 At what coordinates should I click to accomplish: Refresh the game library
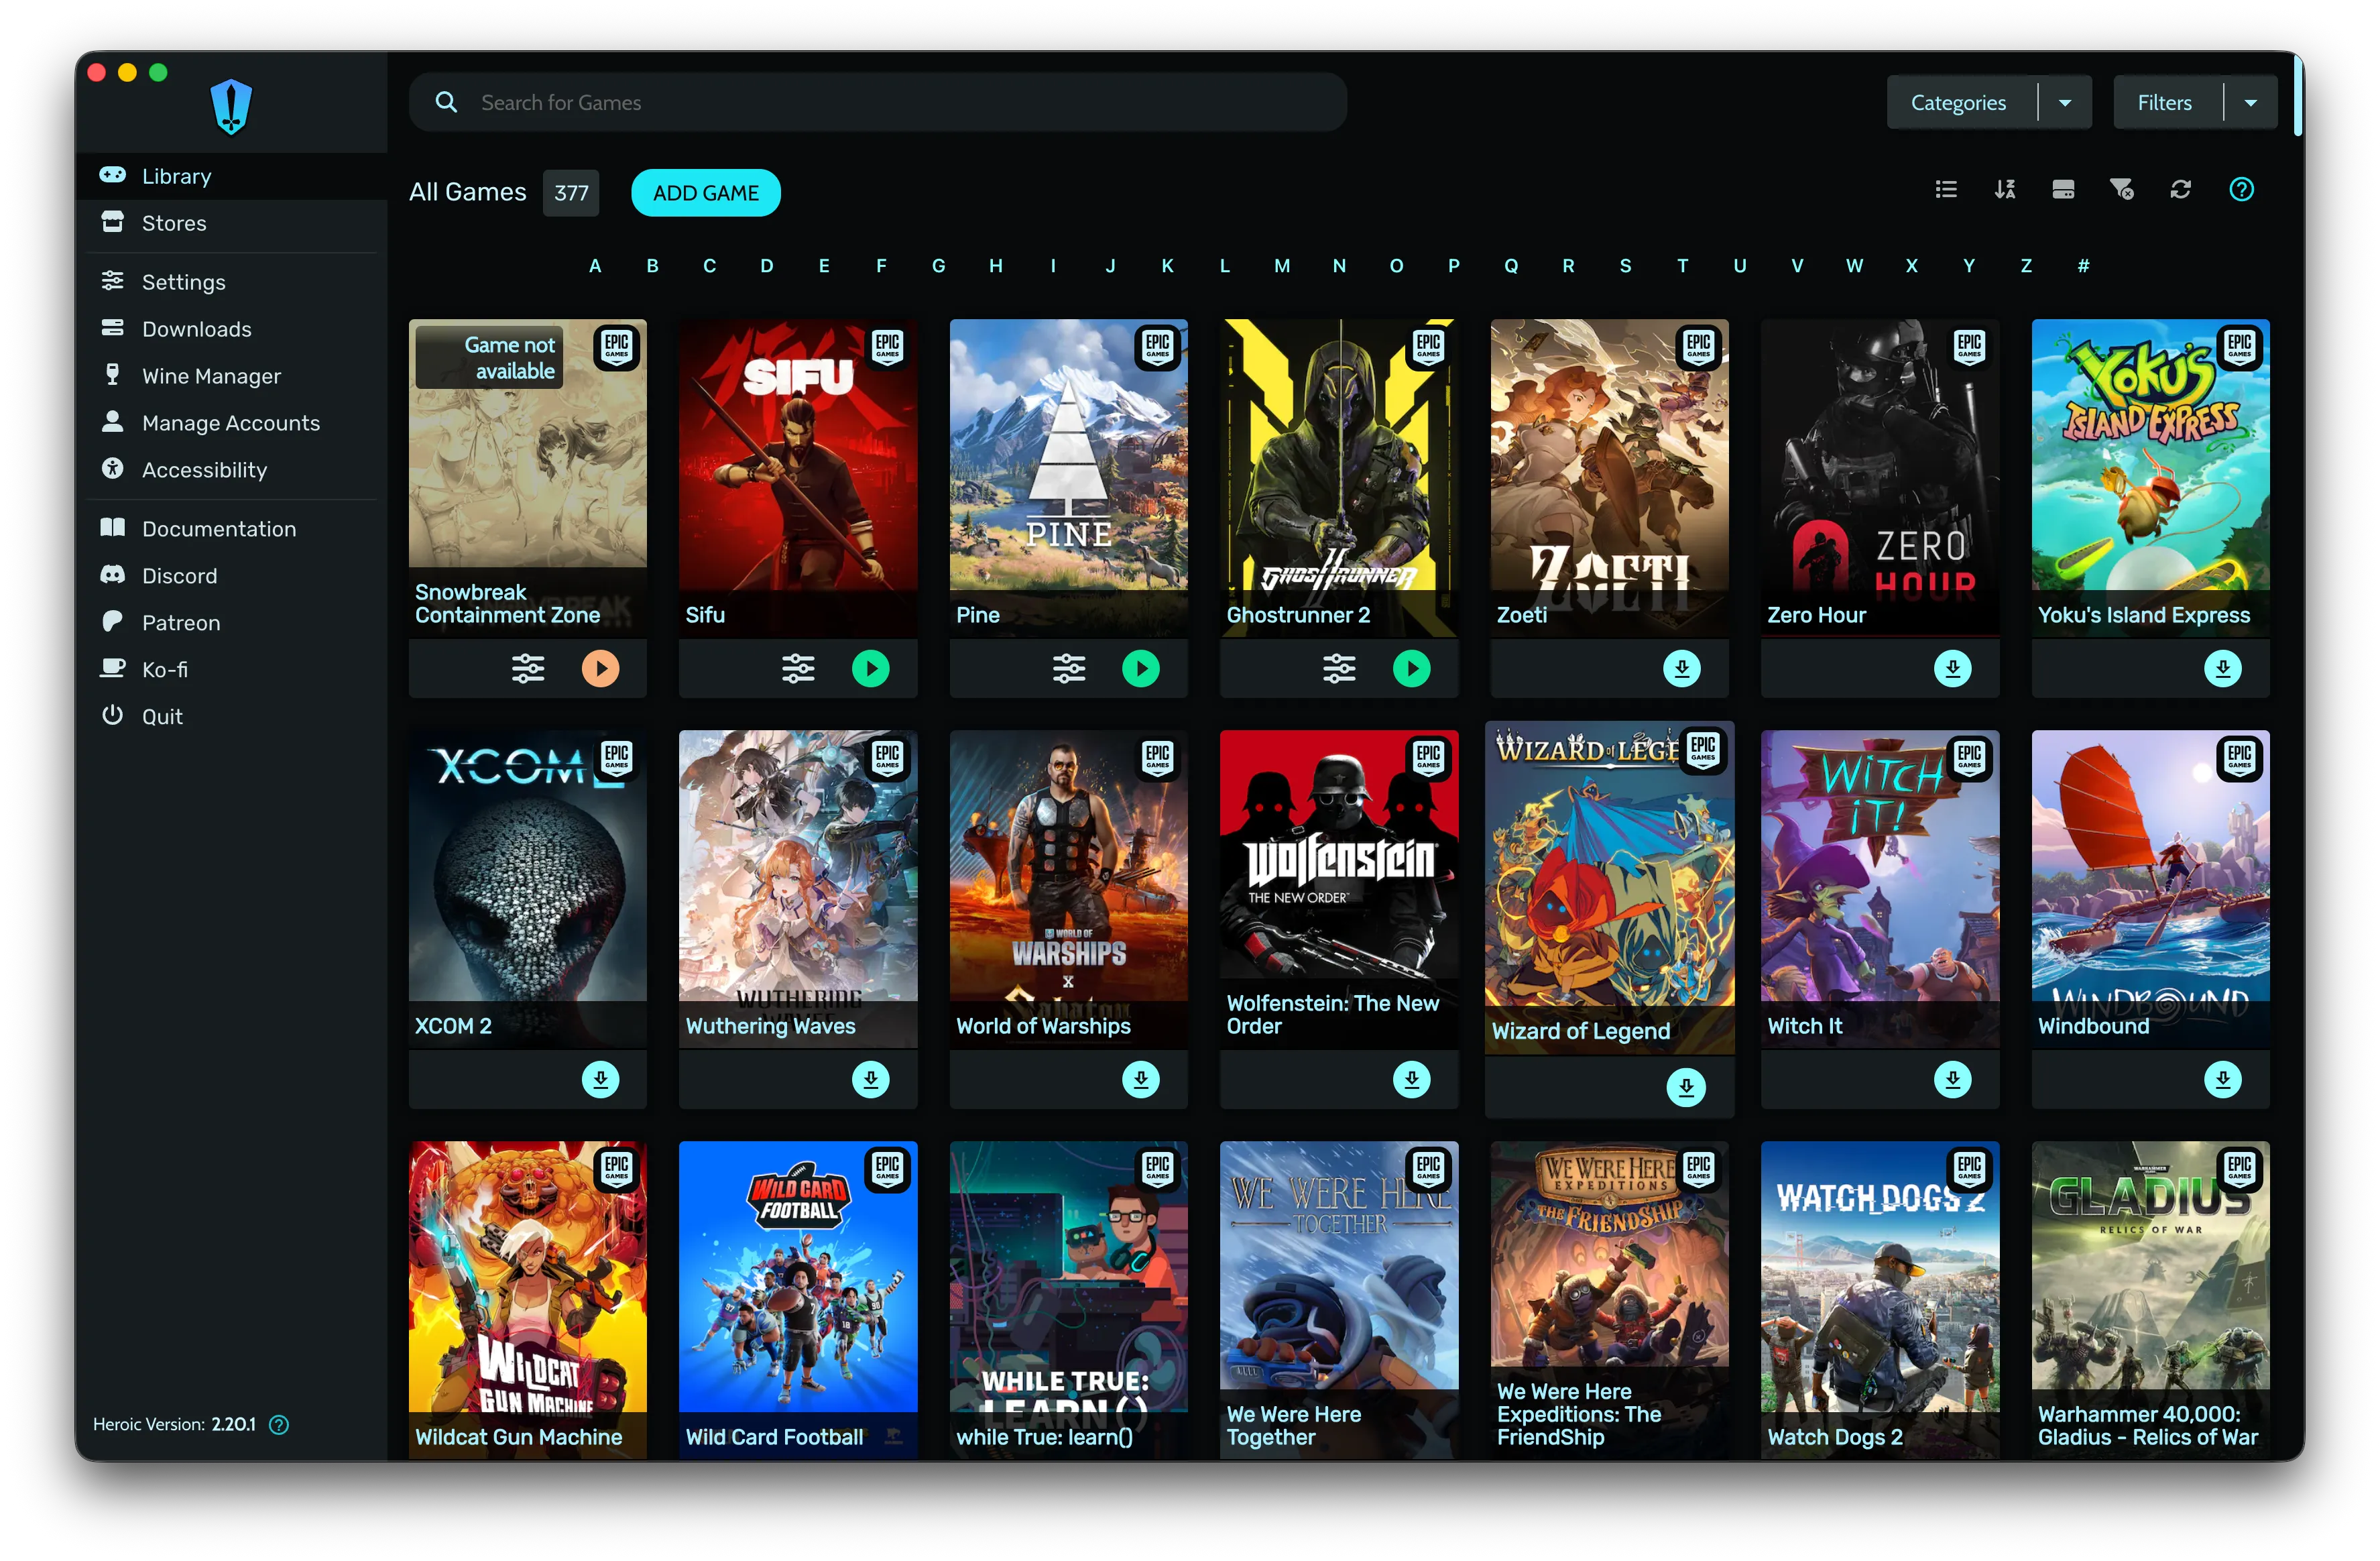(2180, 190)
